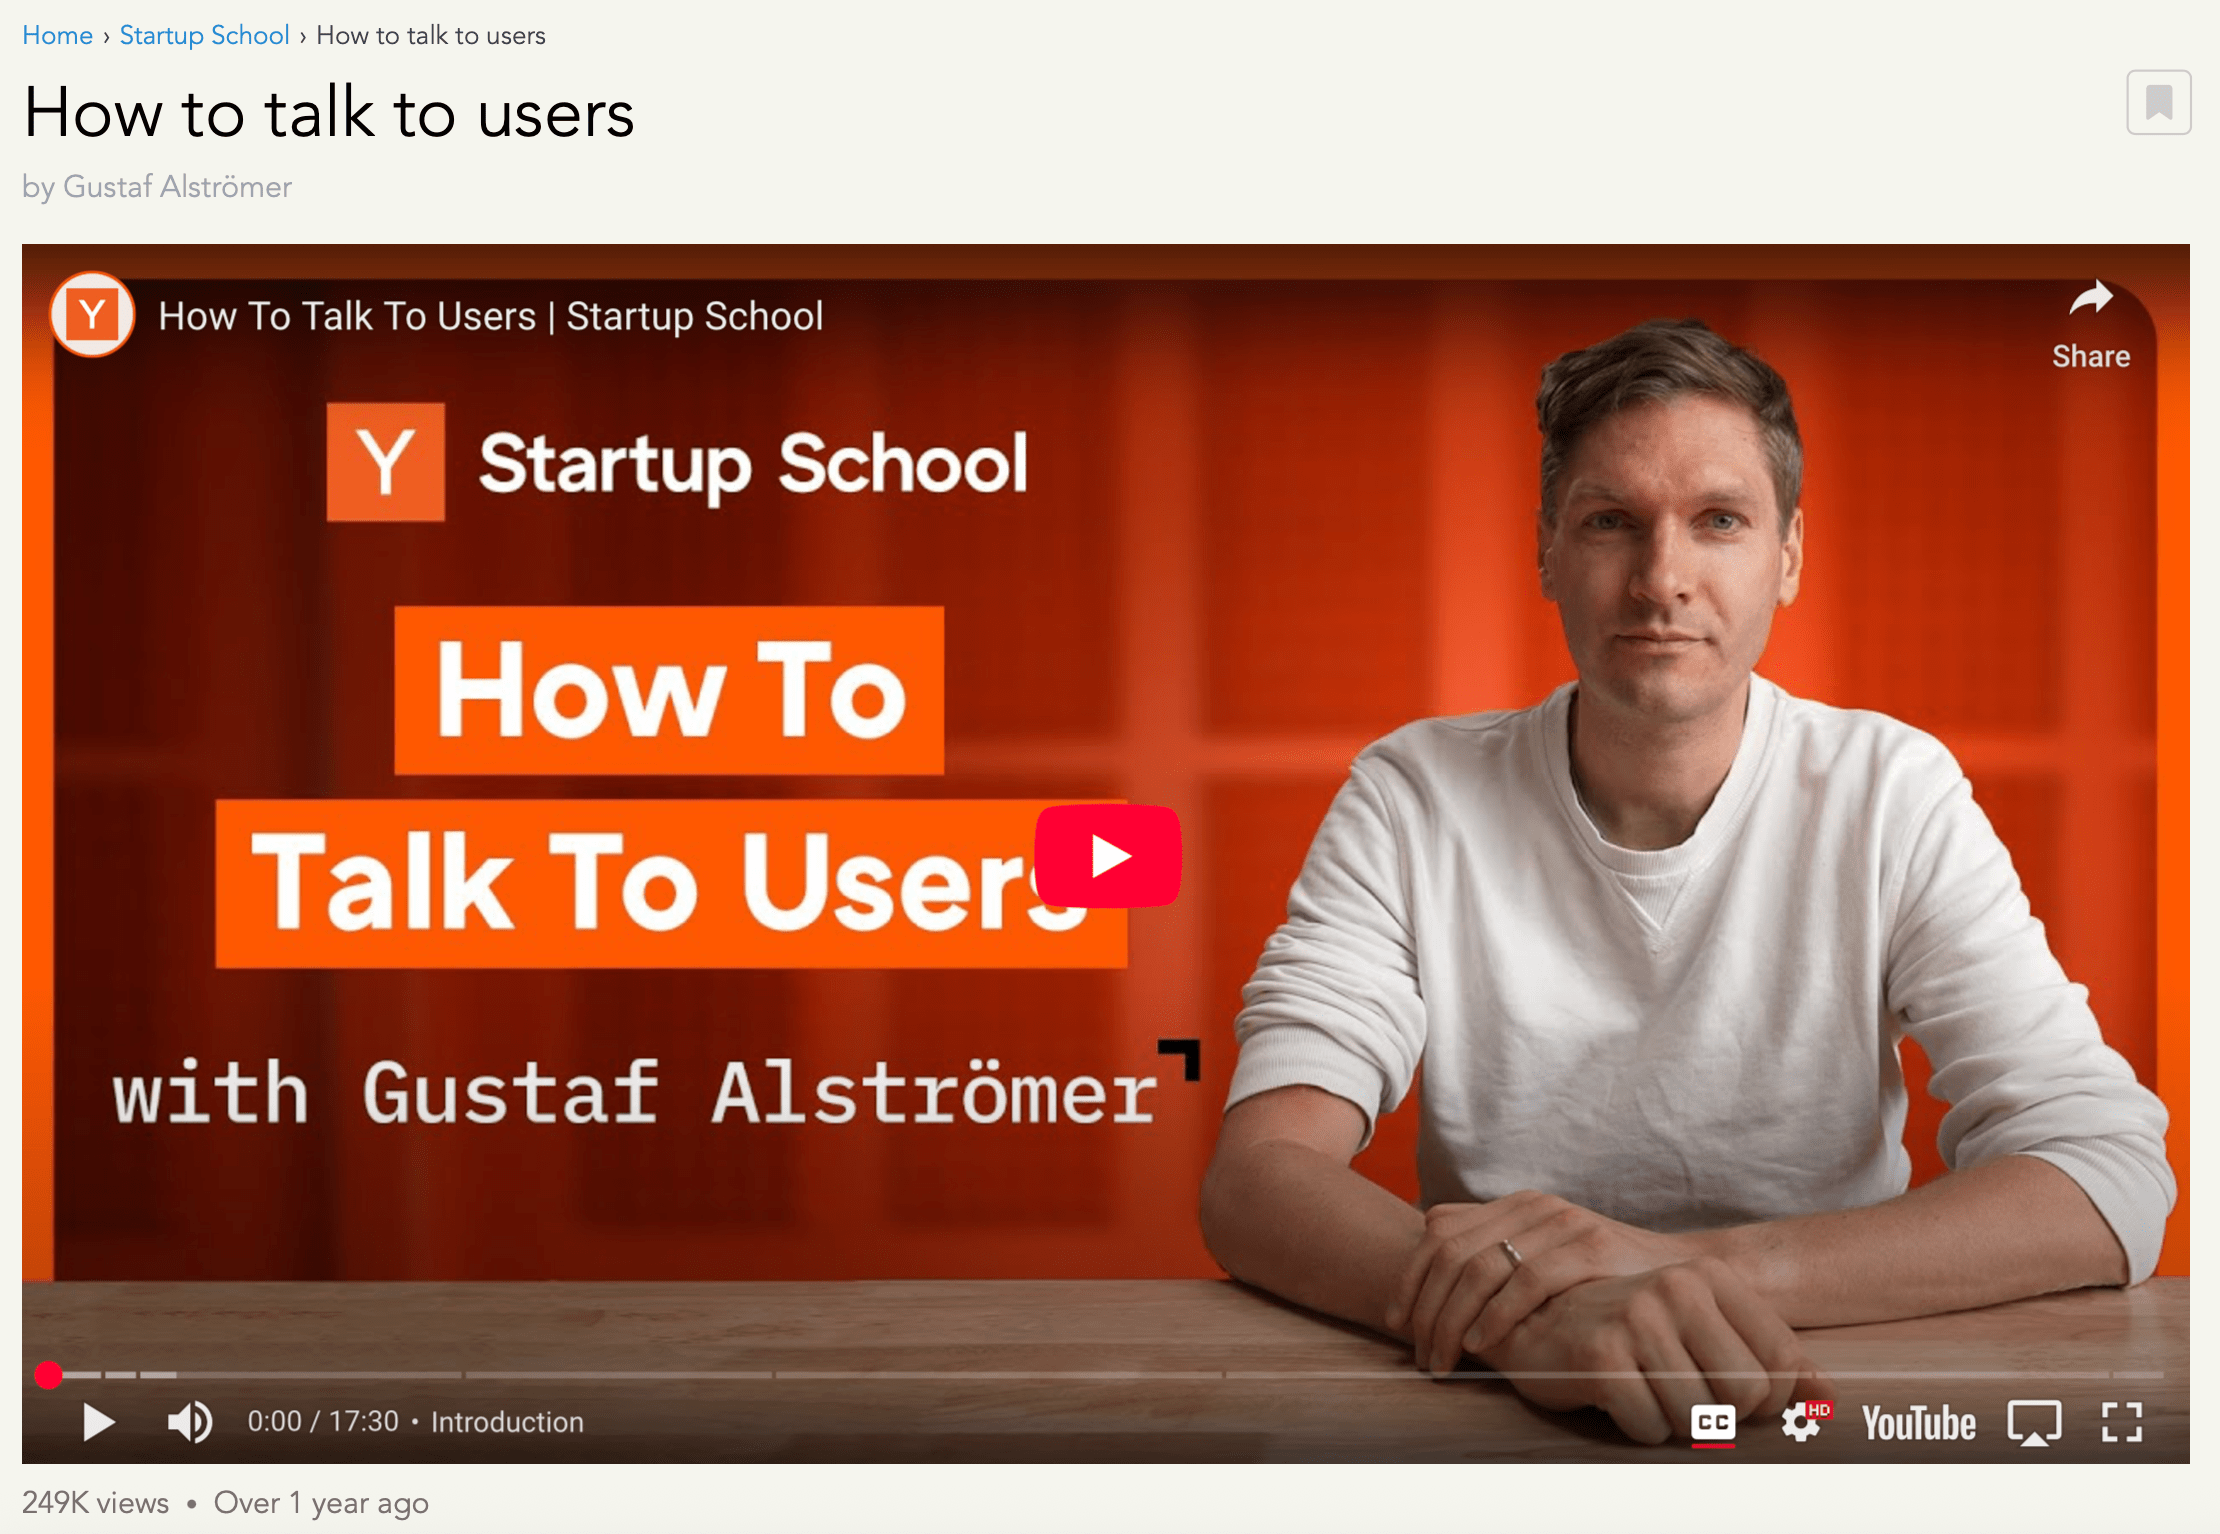Open video settings gear icon
Screen dimensions: 2220x1534
(1802, 1422)
